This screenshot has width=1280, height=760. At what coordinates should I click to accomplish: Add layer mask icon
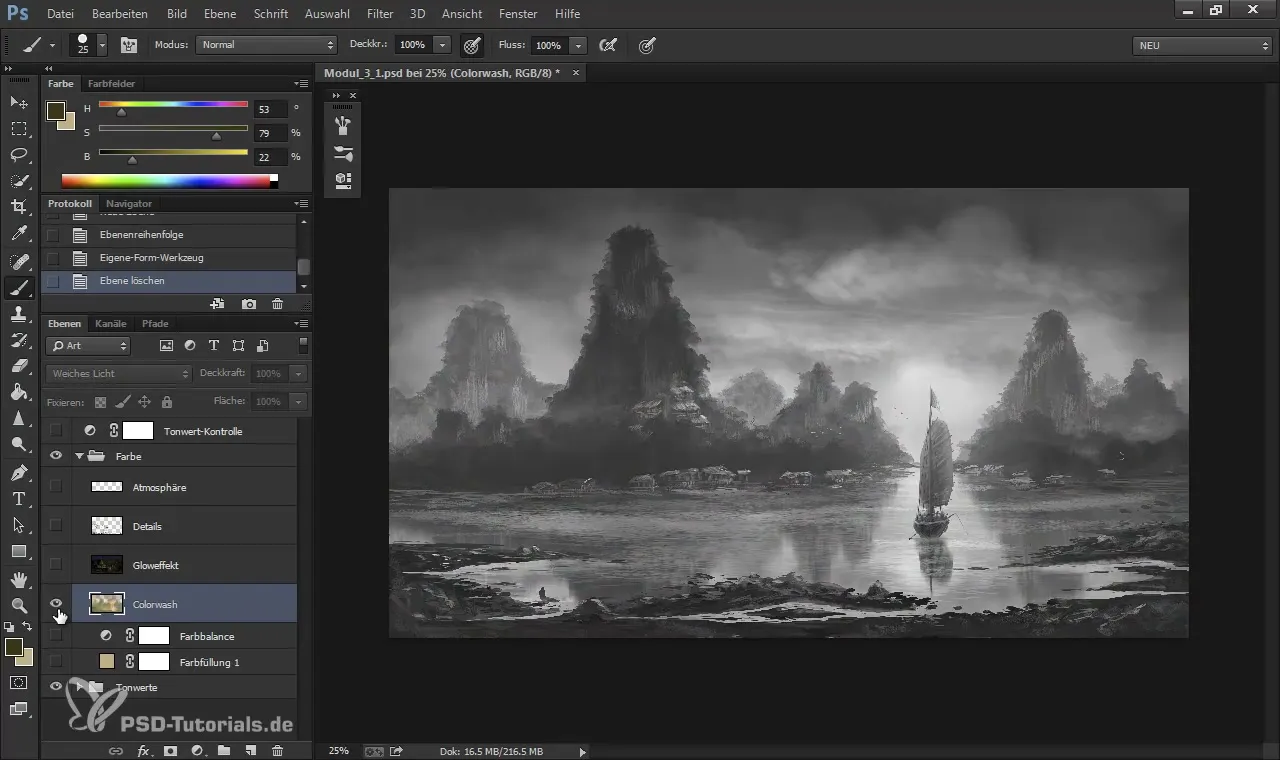coord(170,750)
